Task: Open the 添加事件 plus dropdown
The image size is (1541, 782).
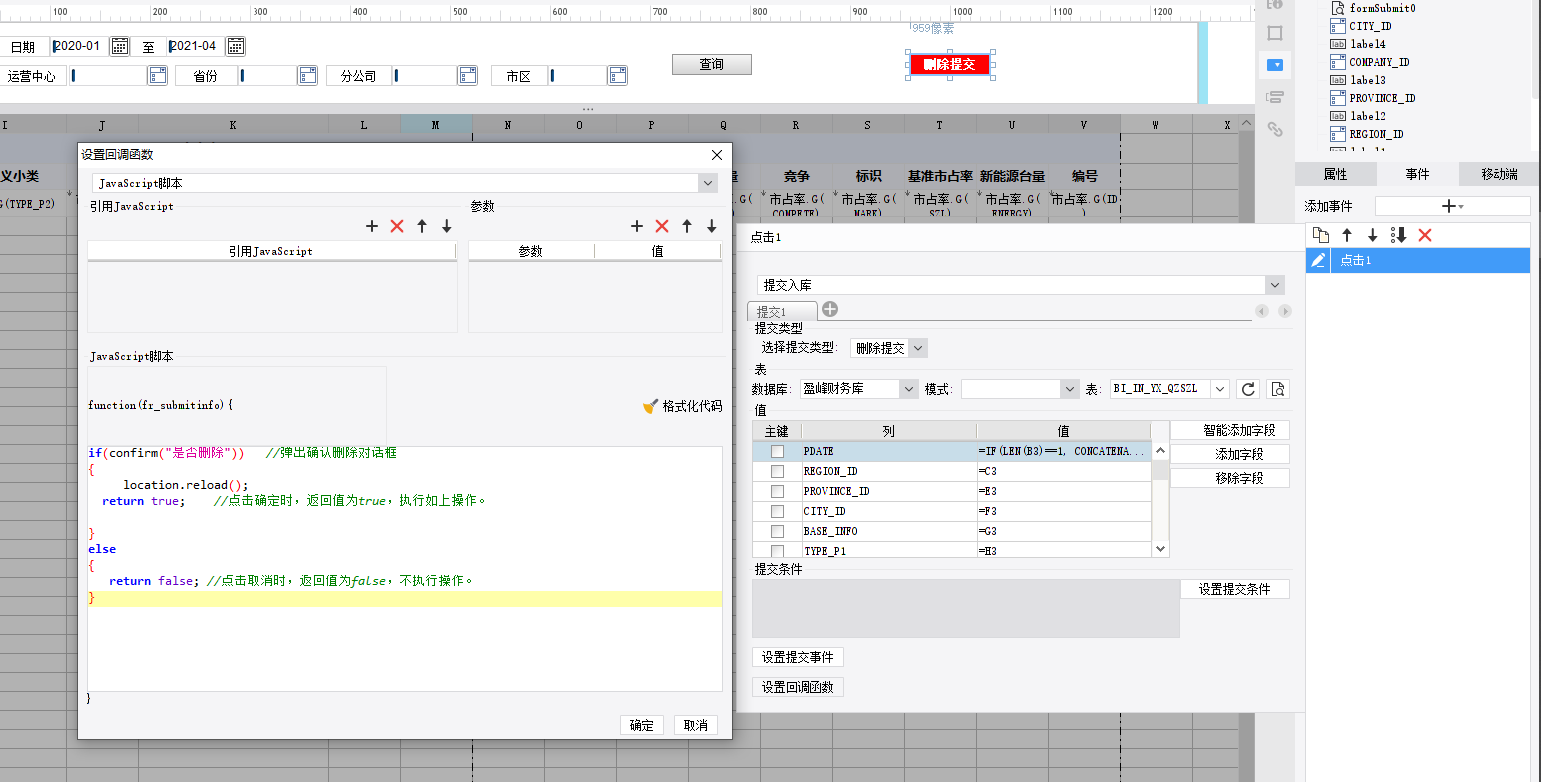Action: click(x=1452, y=206)
